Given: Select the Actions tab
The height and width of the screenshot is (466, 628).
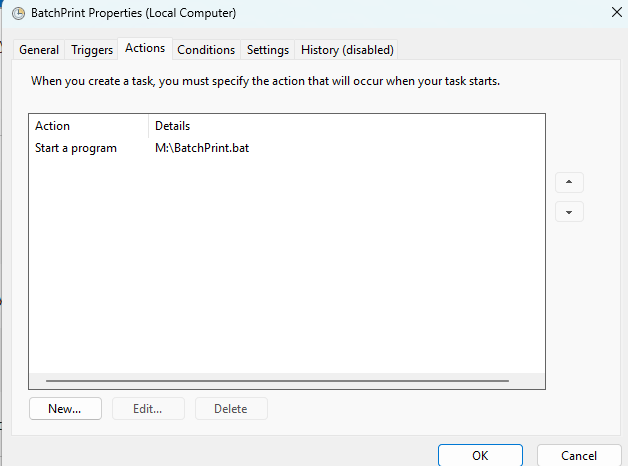Looking at the screenshot, I should pyautogui.click(x=145, y=48).
